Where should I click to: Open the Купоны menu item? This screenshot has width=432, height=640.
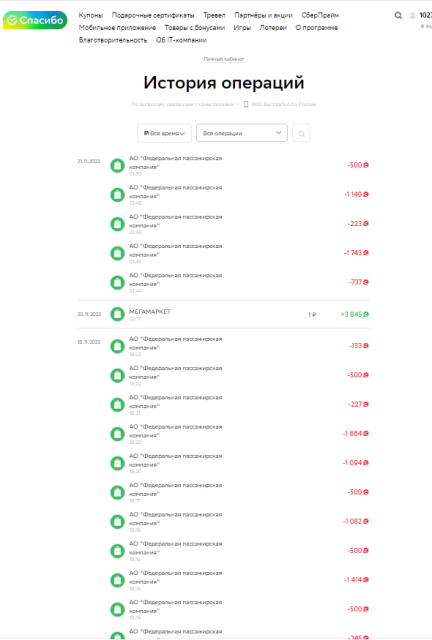click(x=91, y=15)
